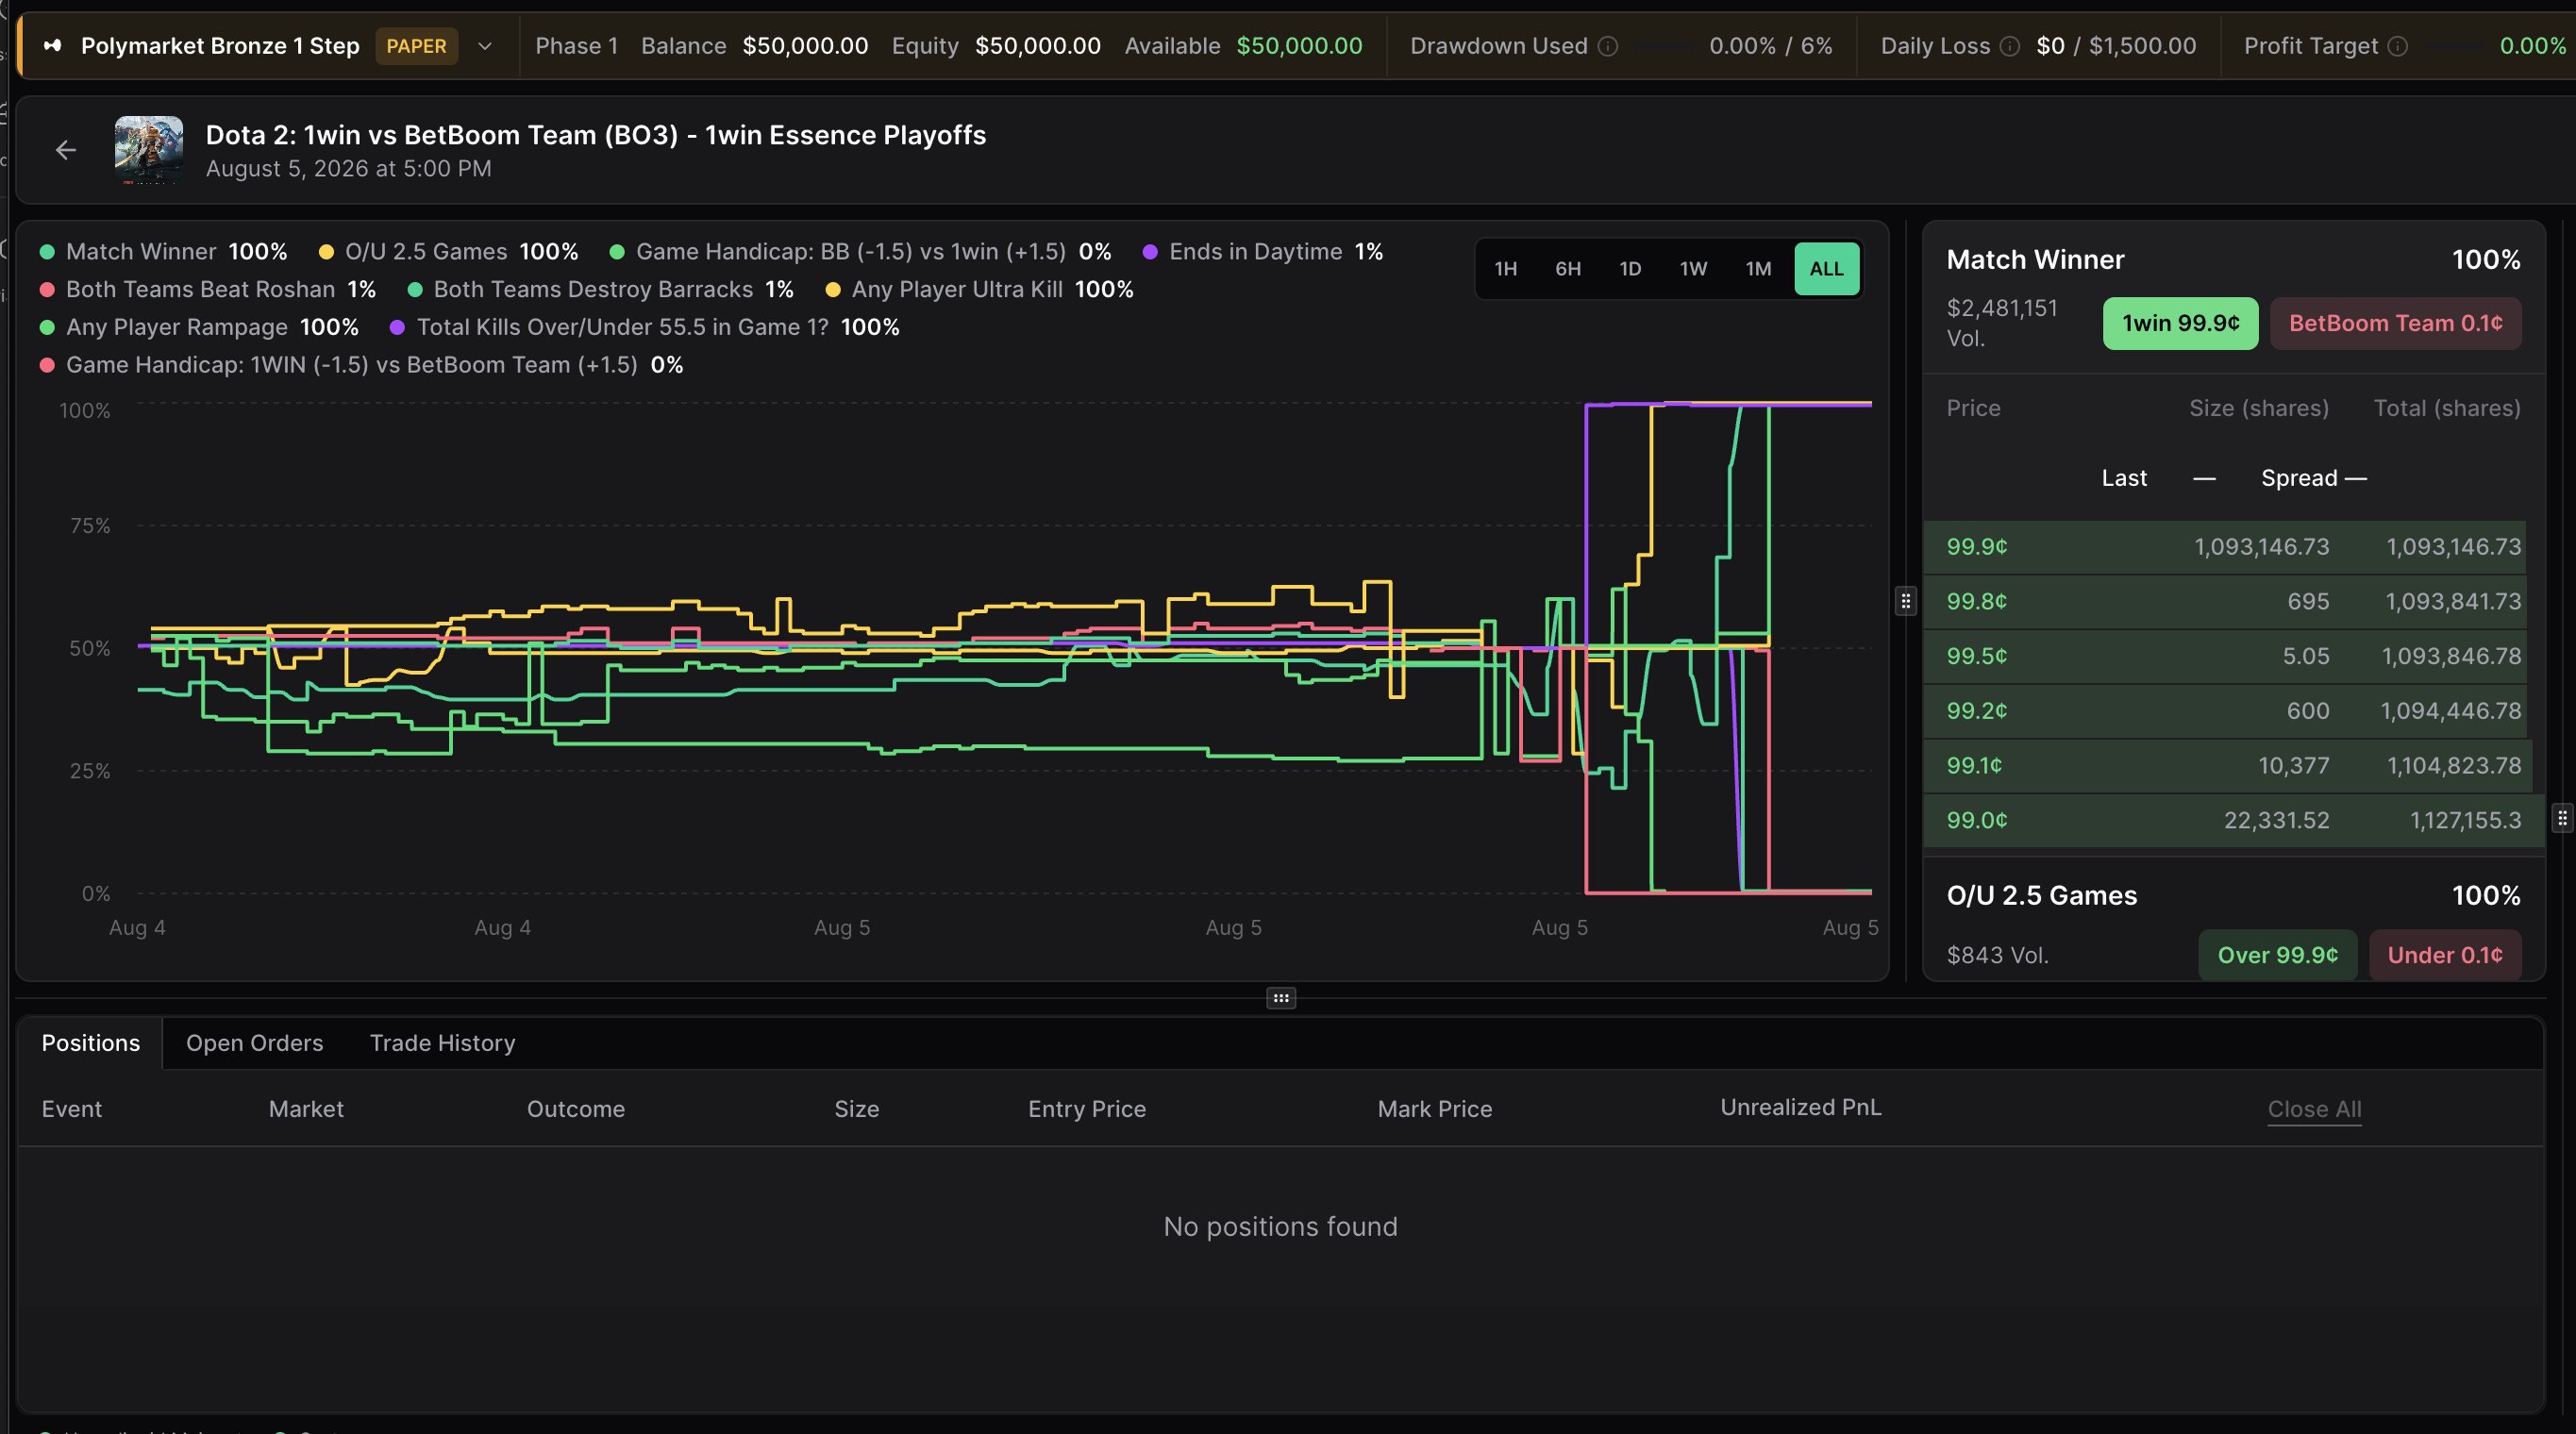Go back using the left arrow icon
Screen dimensions: 2576x1434
[x=66, y=150]
